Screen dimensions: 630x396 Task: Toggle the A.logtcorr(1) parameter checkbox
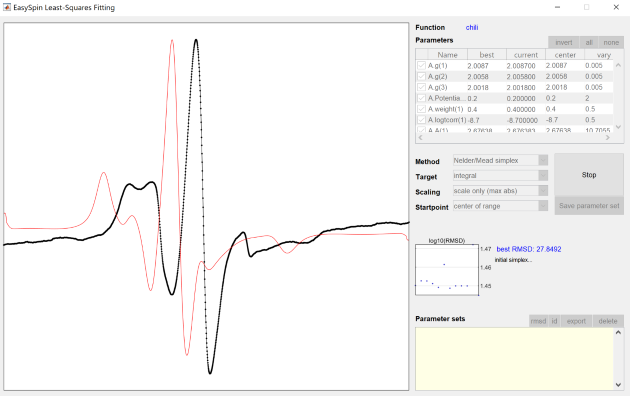(421, 120)
